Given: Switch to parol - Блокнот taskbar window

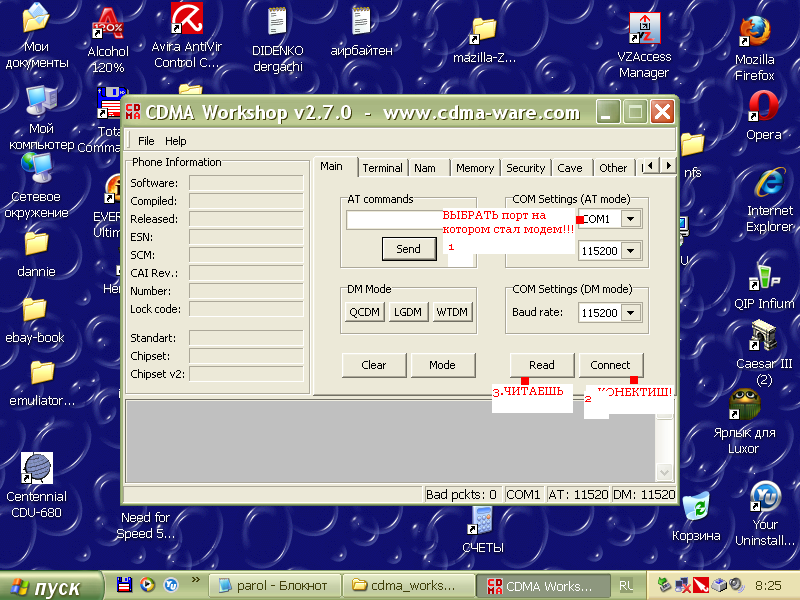Looking at the screenshot, I should coord(274,586).
